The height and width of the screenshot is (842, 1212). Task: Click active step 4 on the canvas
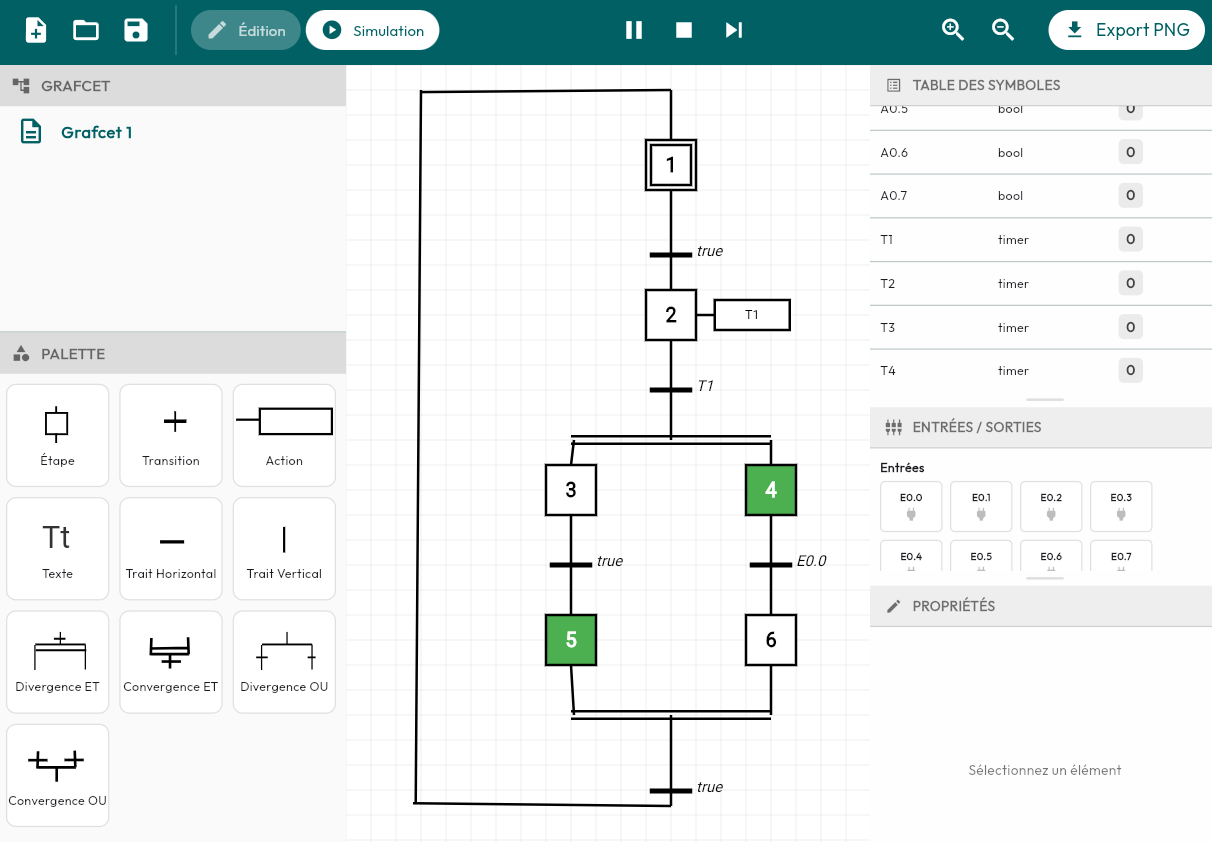[771, 490]
